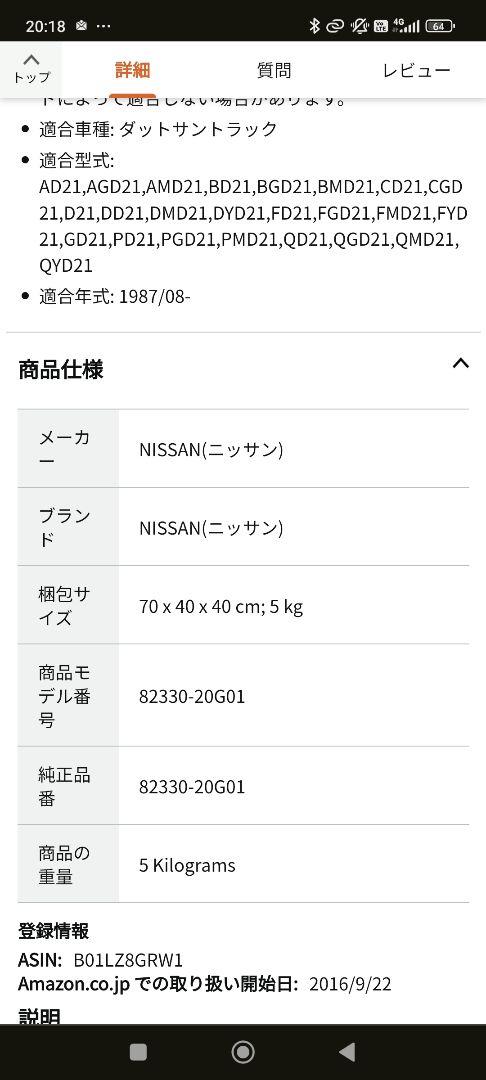Tap the 純正品番 value 82330-20G01
Screen dimensions: 486x1080
[x=192, y=787]
